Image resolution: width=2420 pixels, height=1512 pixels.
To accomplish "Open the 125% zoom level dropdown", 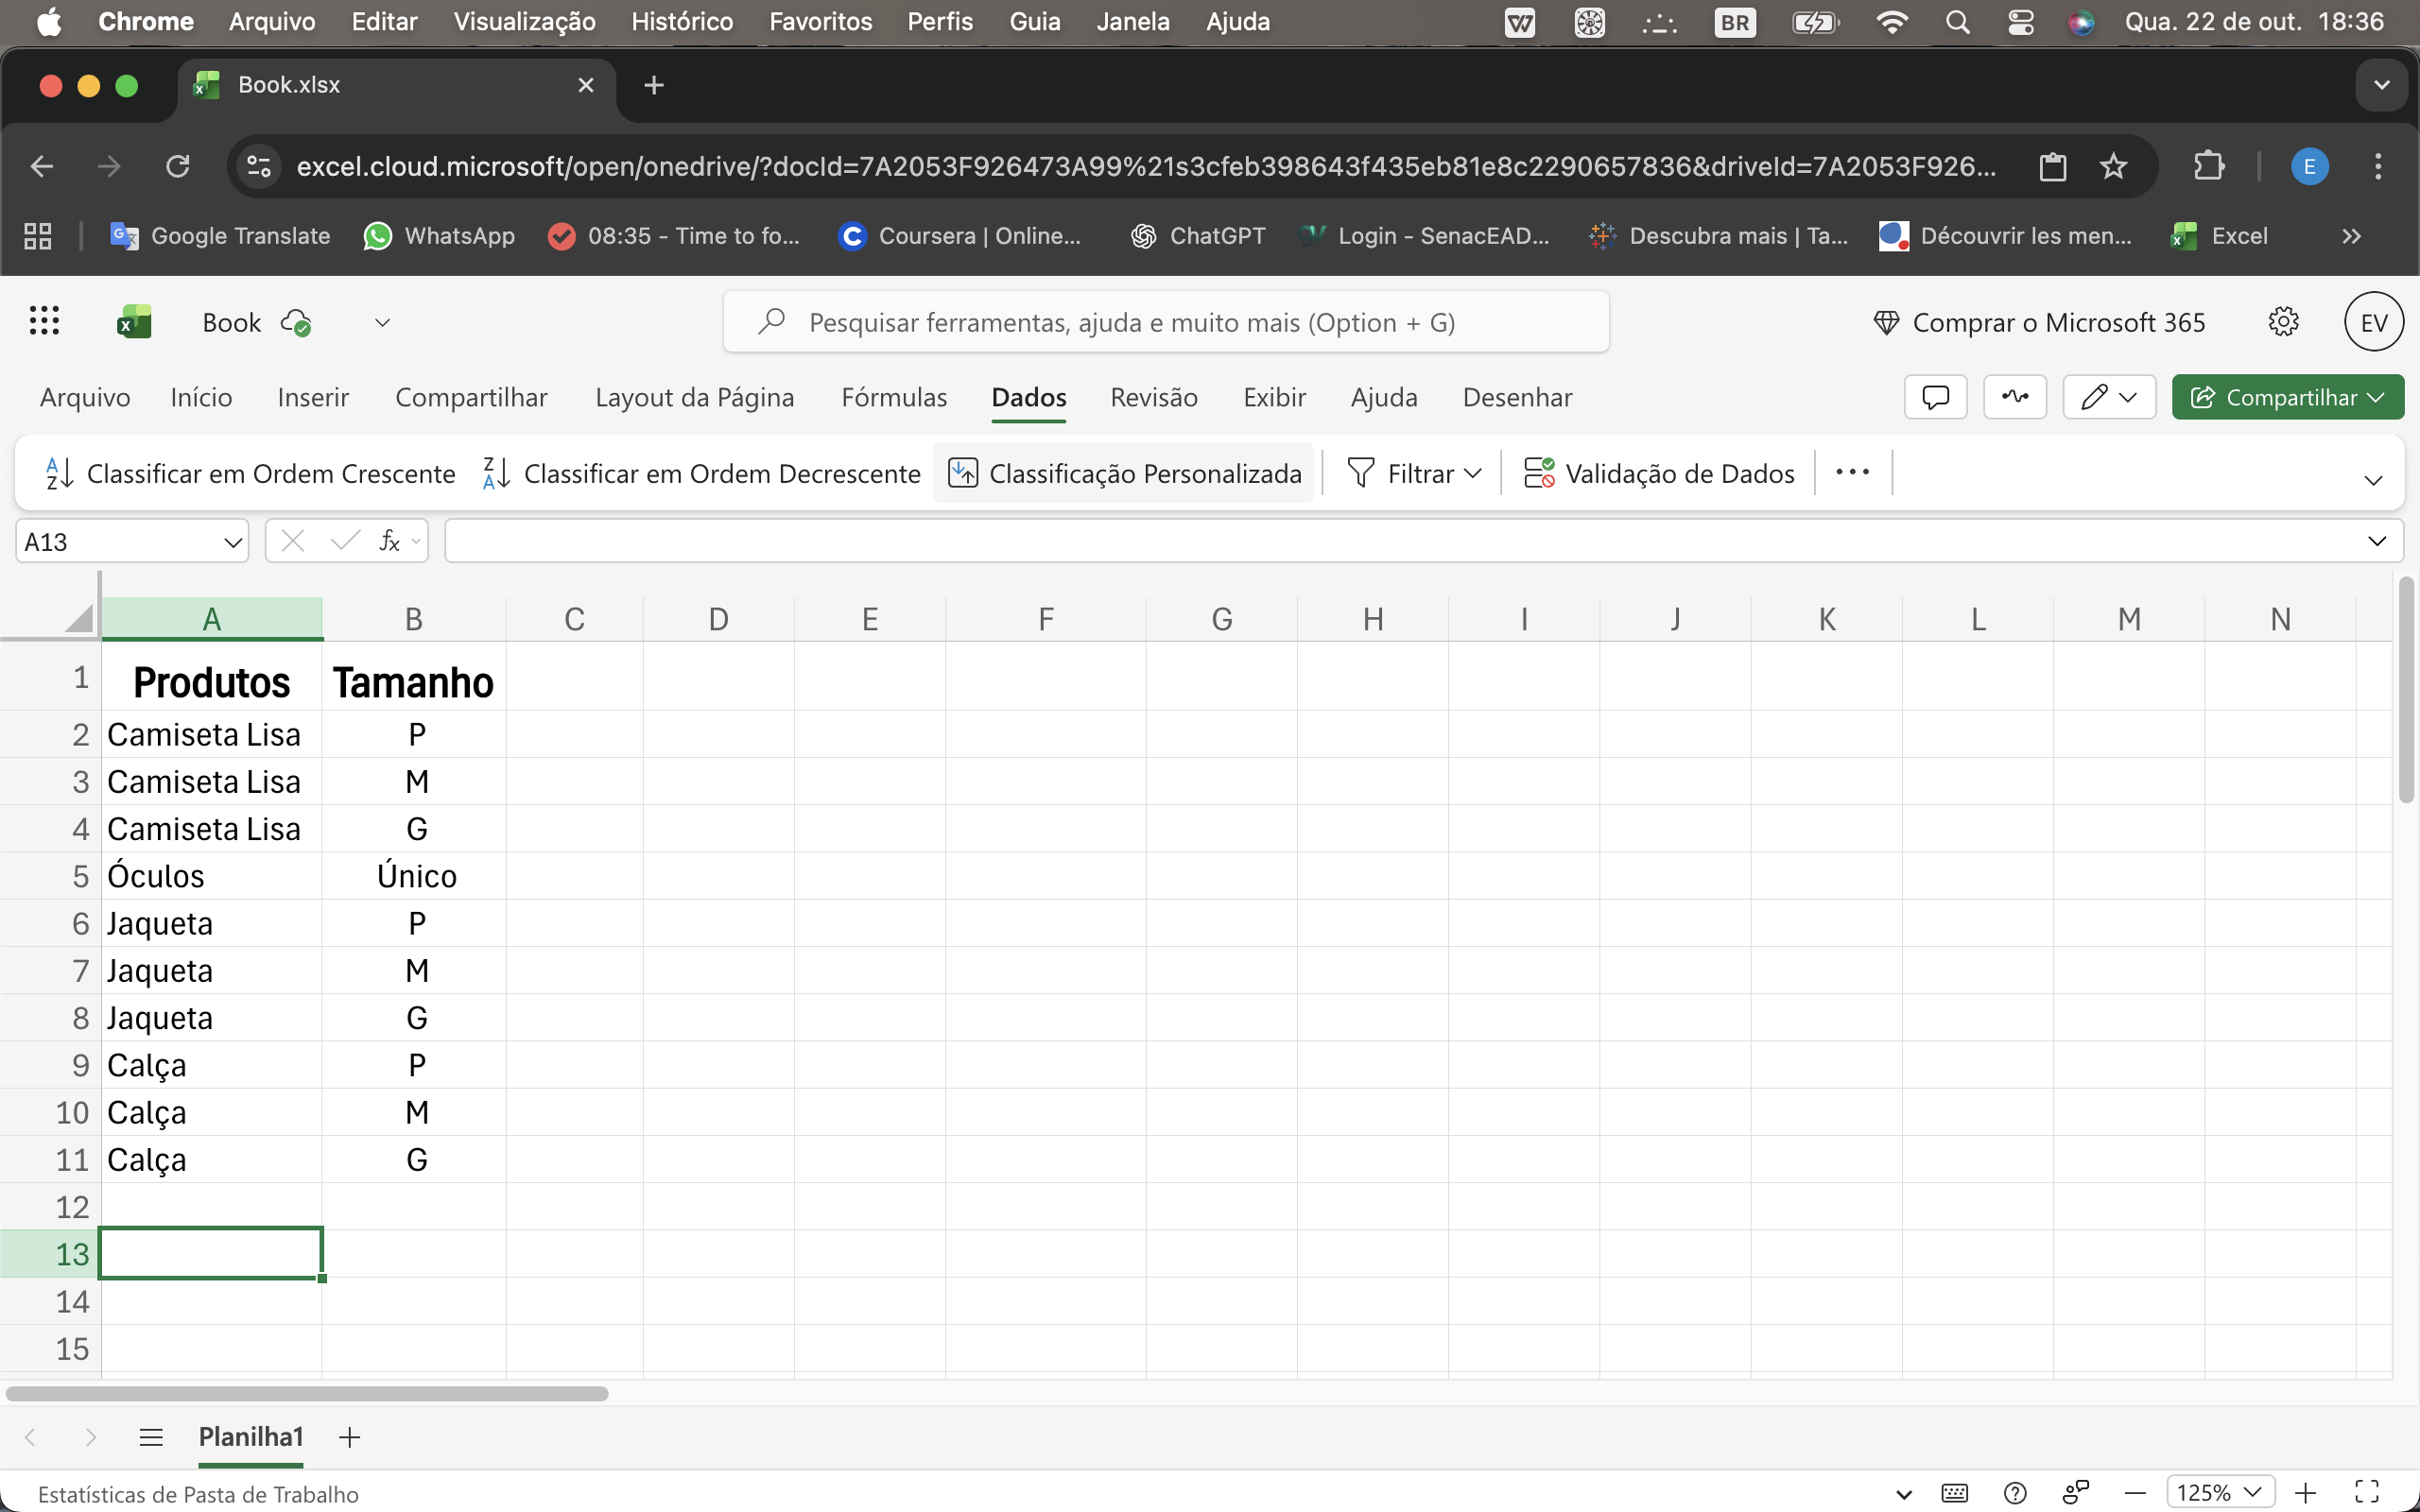I will click(x=2219, y=1493).
